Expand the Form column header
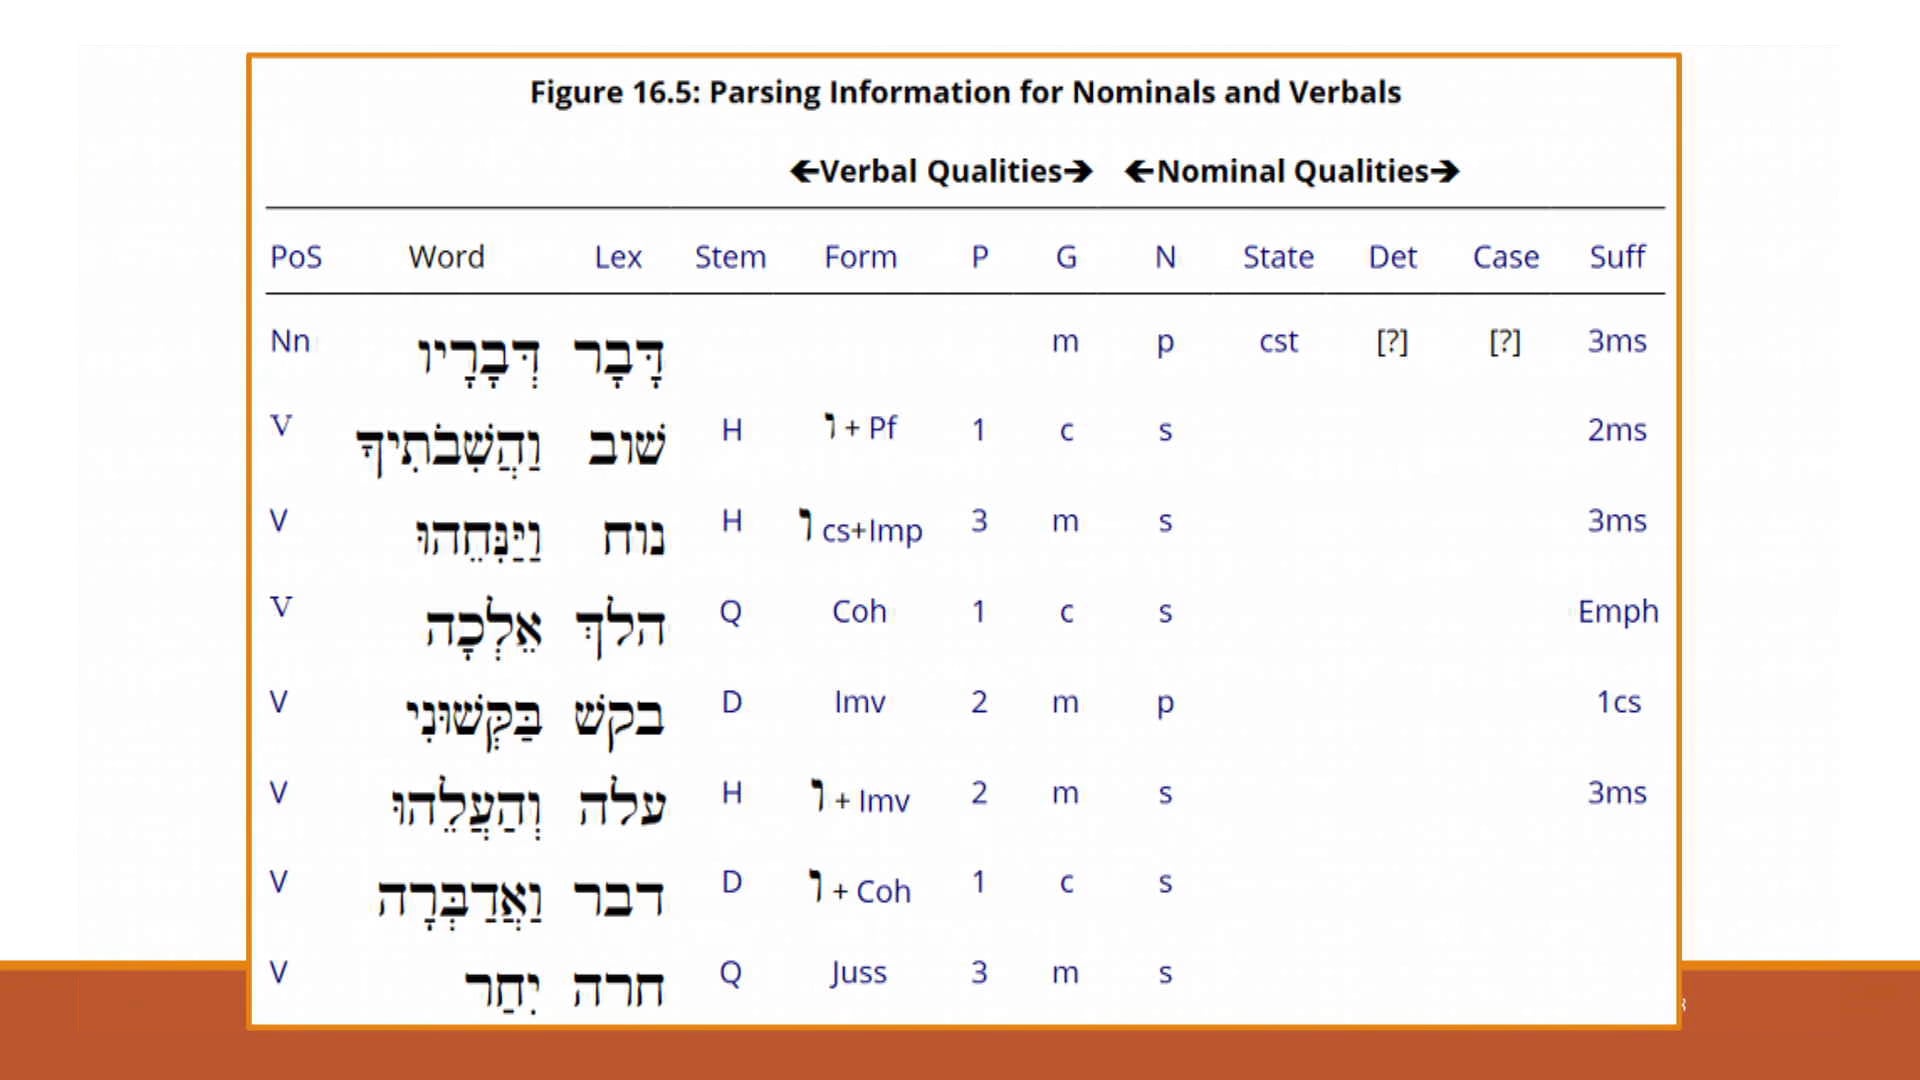Viewport: 1920px width, 1080px height. pos(860,257)
